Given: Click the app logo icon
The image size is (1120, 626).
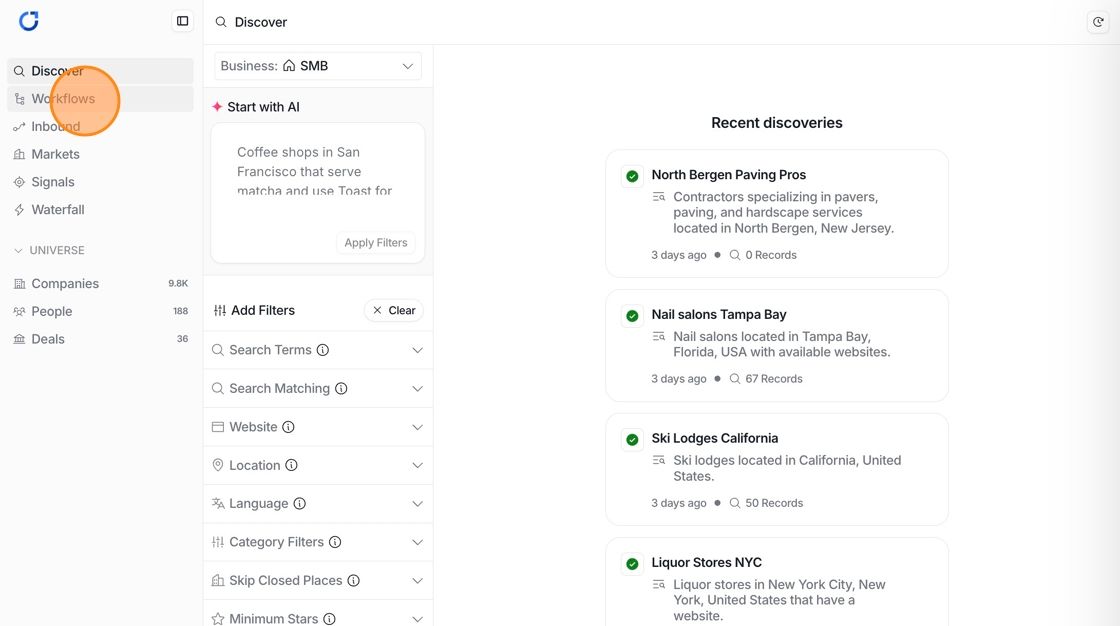Looking at the screenshot, I should [x=29, y=21].
